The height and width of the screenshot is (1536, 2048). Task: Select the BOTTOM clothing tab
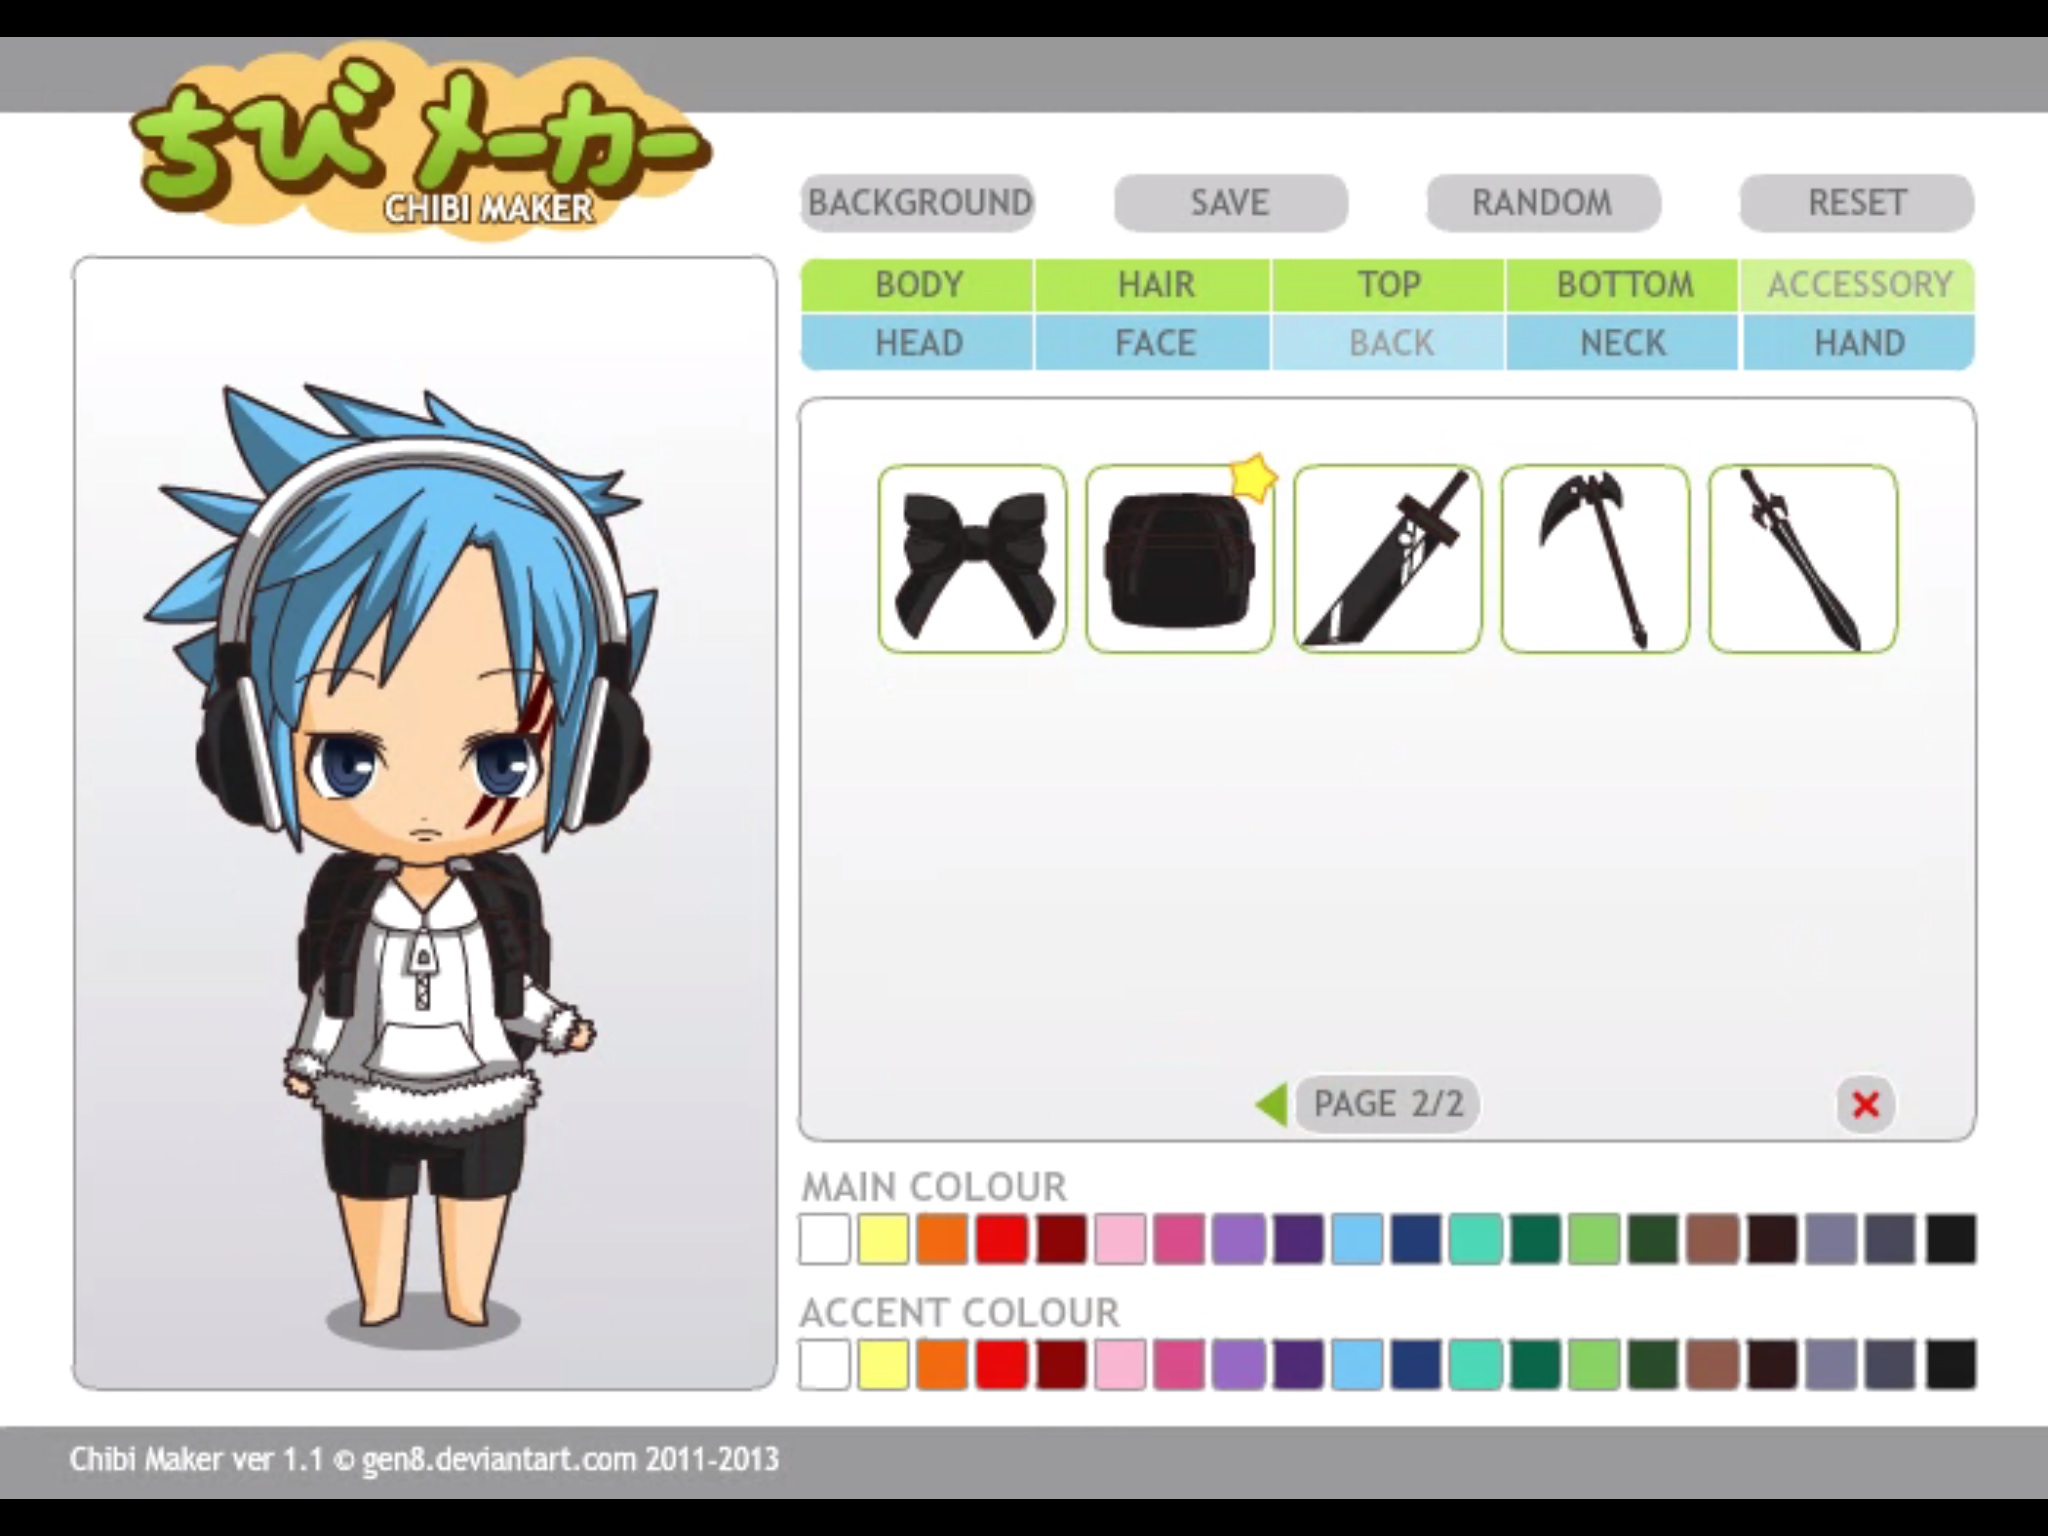(1624, 285)
